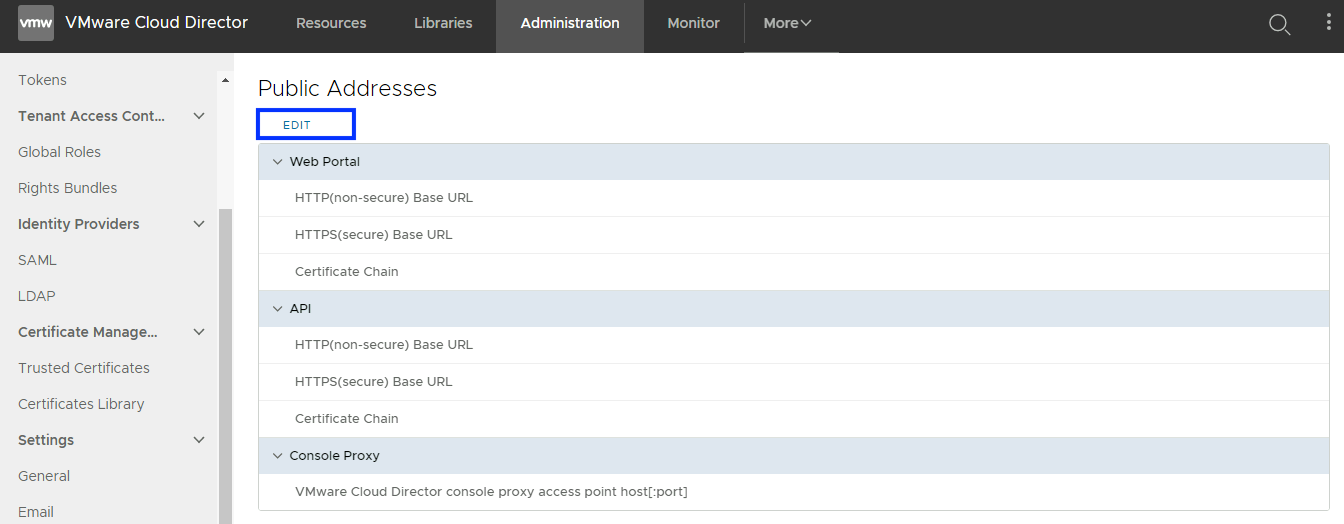Viewport: 1344px width, 524px height.
Task: Collapse the API section chevron
Action: [x=278, y=309]
